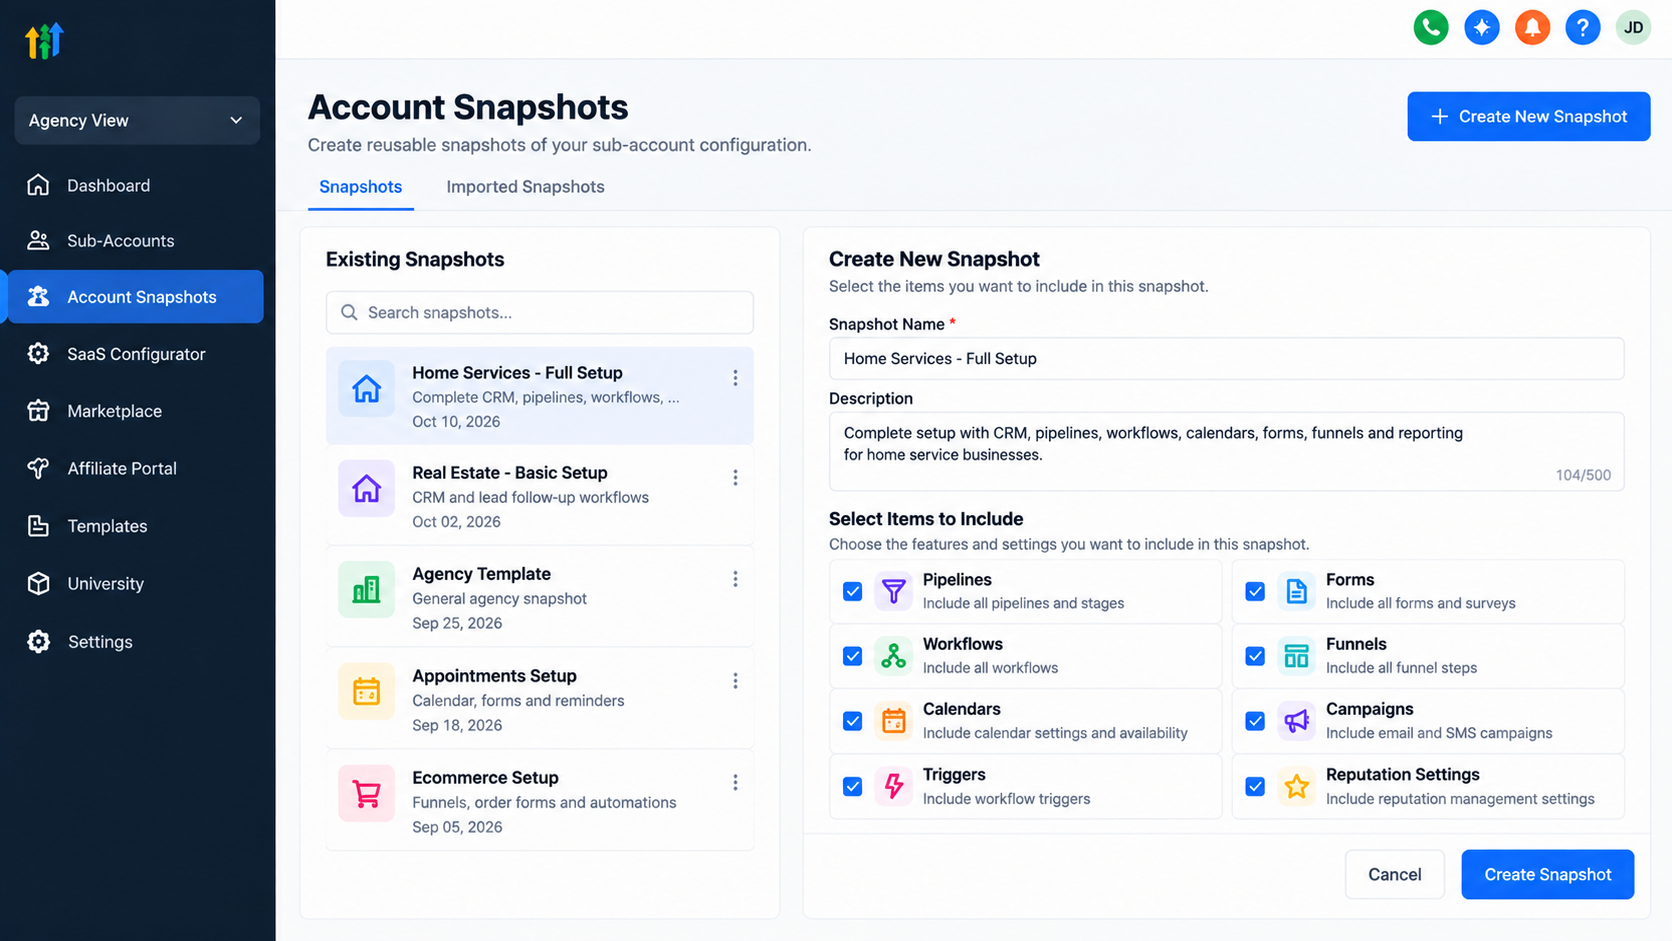Click the Ecommerce Setup cart icon
This screenshot has height=941, width=1672.
point(366,793)
